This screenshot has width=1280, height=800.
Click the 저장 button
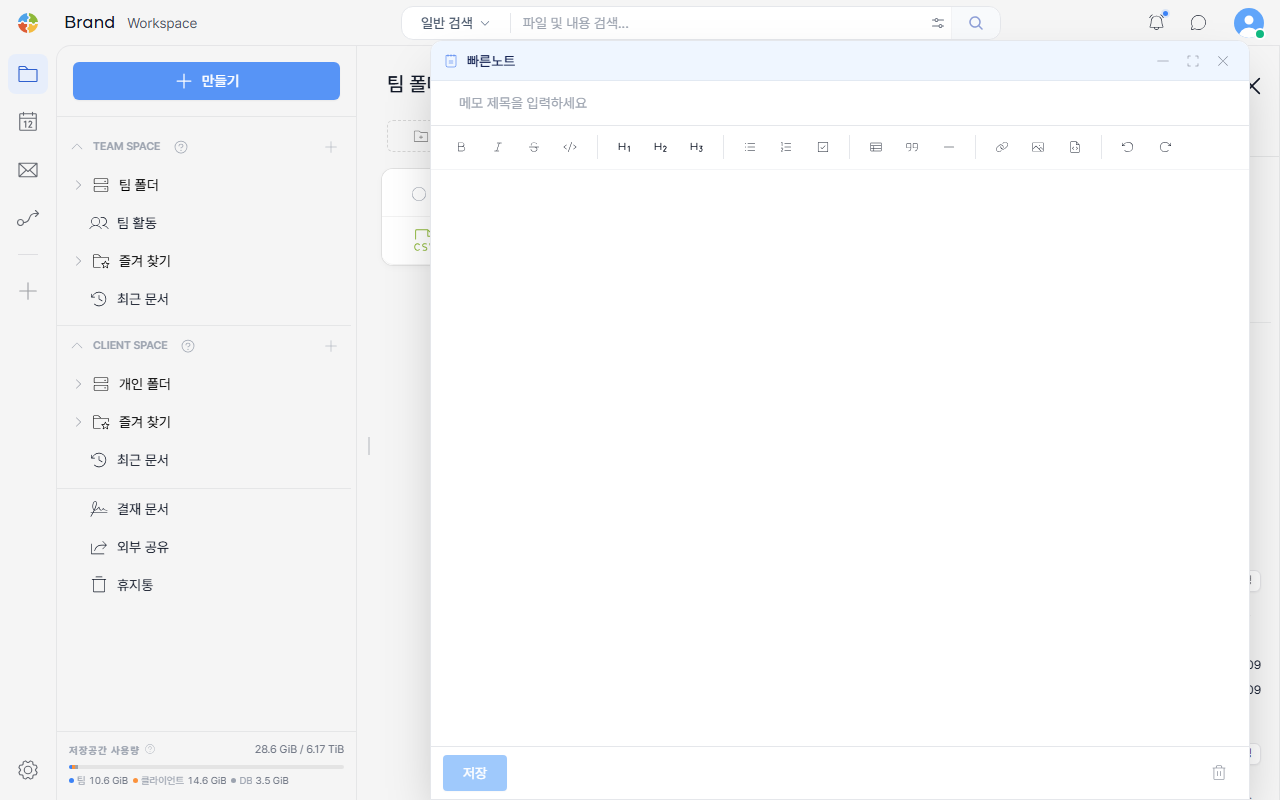coord(475,773)
